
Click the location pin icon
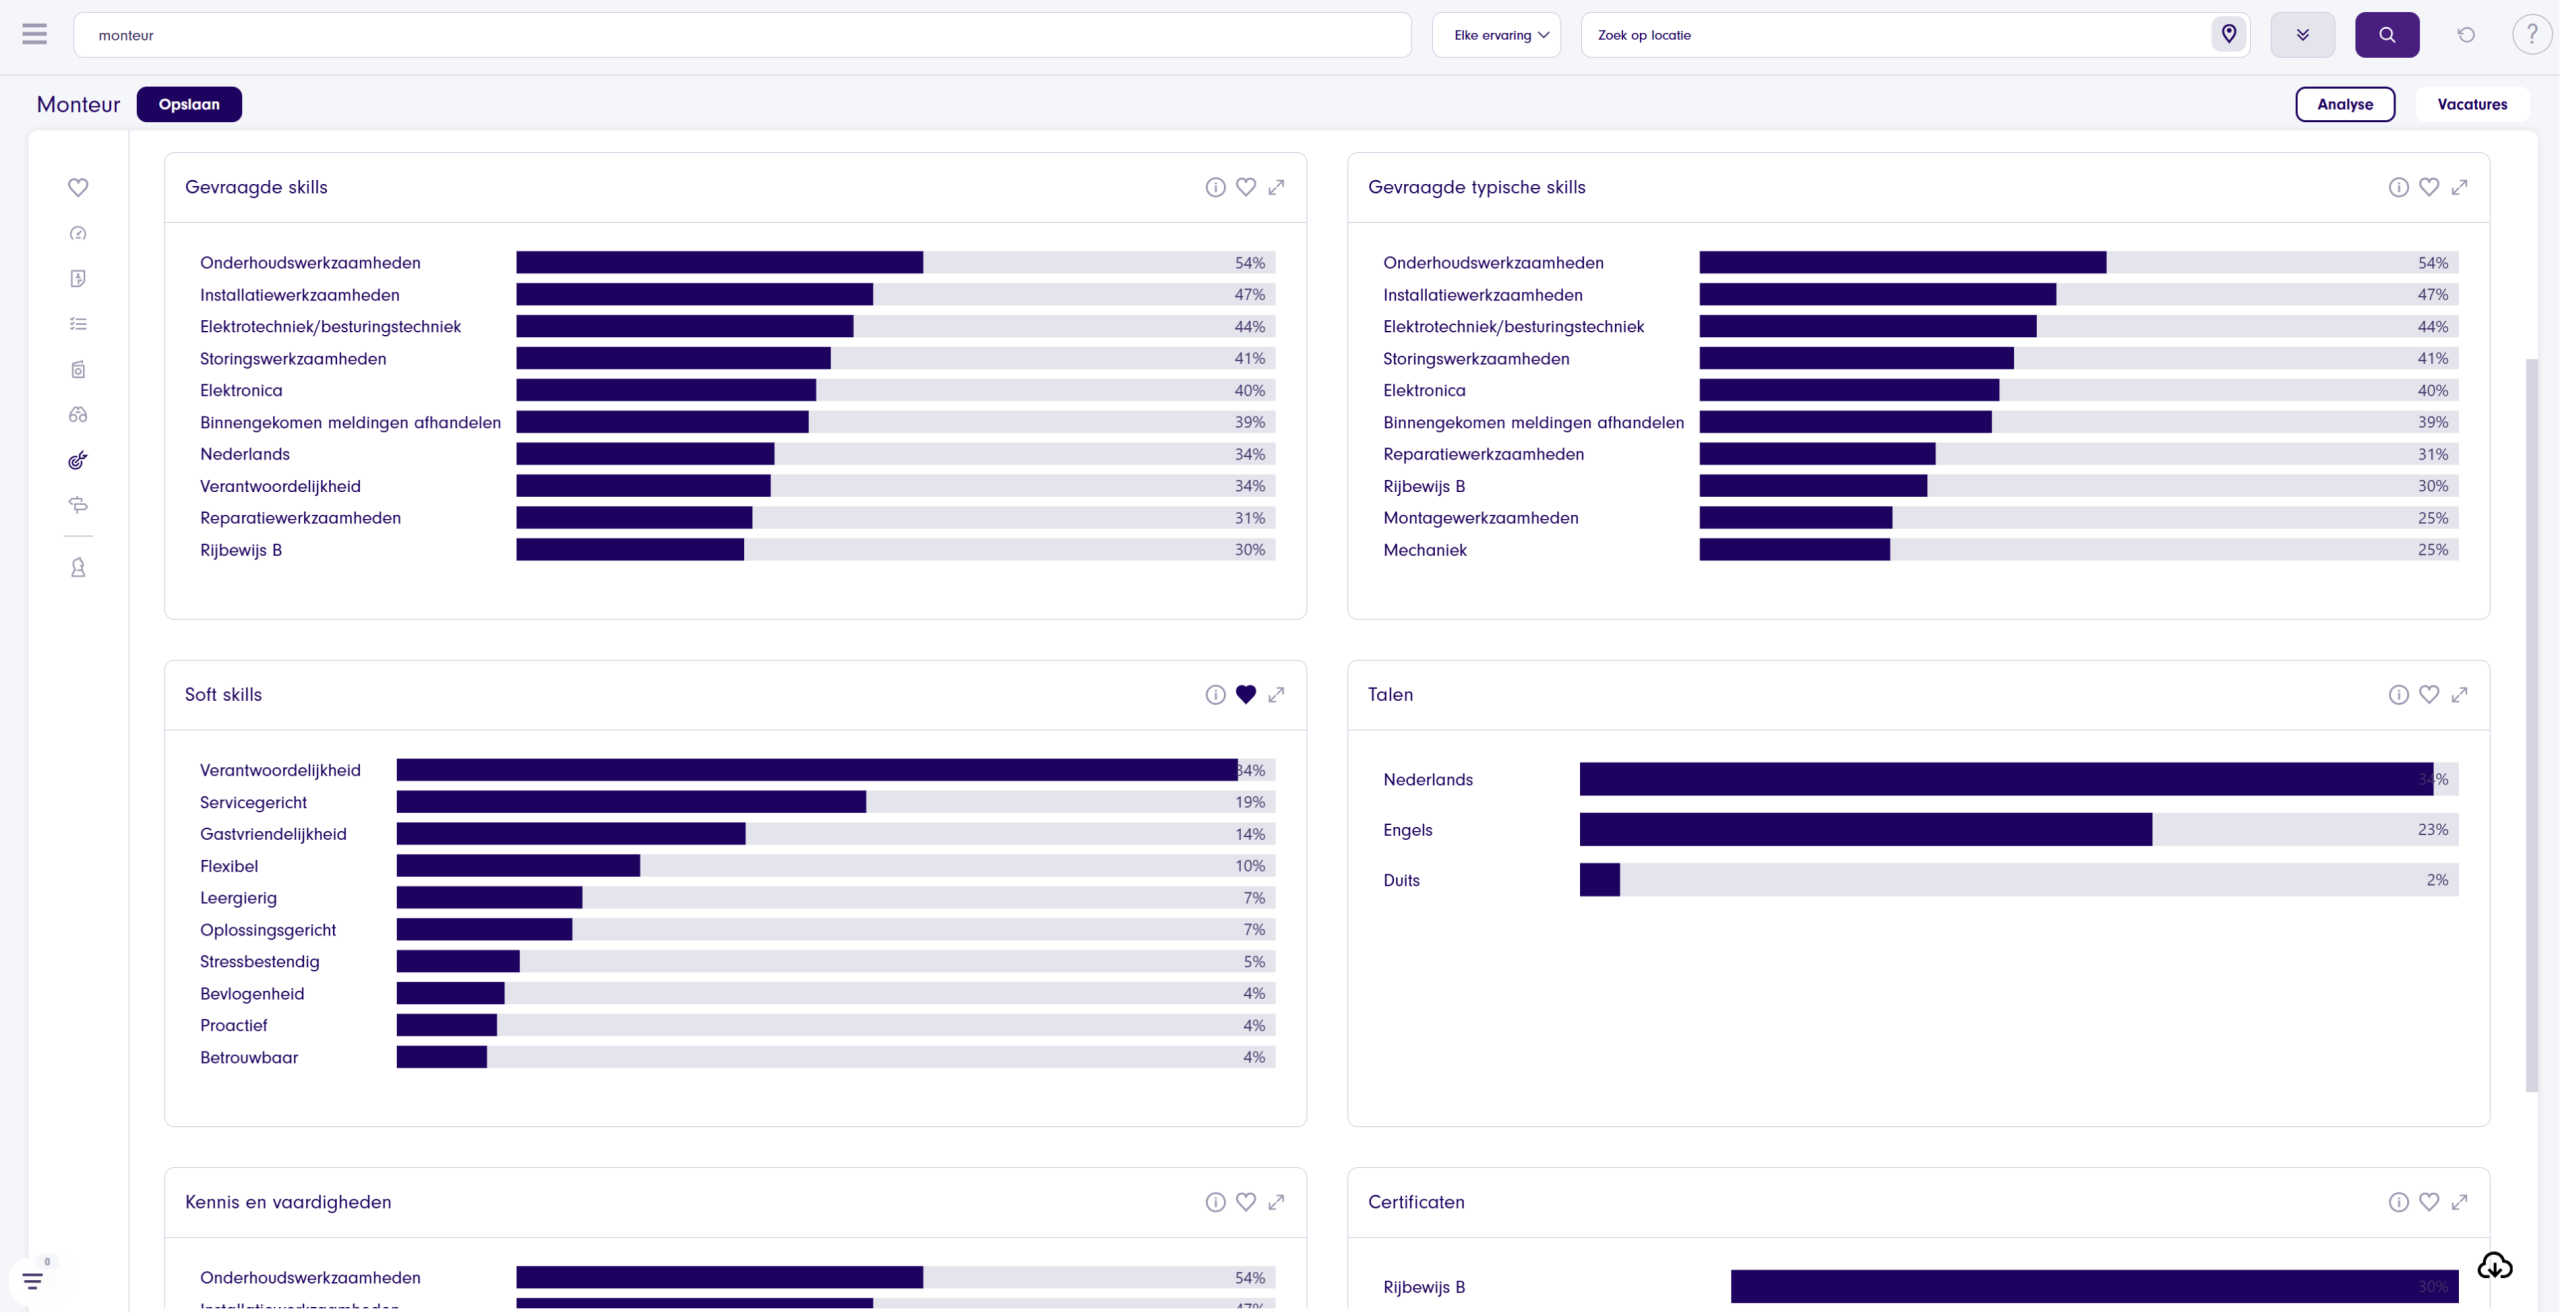tap(2228, 34)
